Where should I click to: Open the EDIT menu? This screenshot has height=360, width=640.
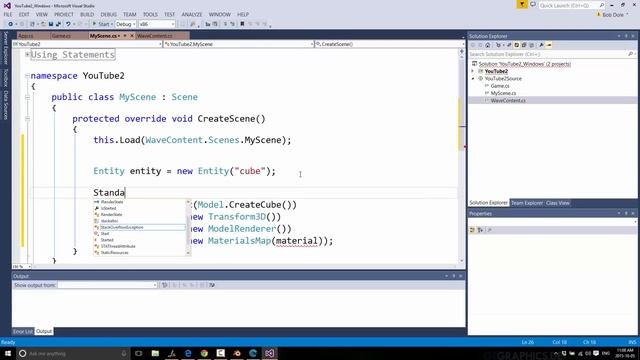point(24,14)
